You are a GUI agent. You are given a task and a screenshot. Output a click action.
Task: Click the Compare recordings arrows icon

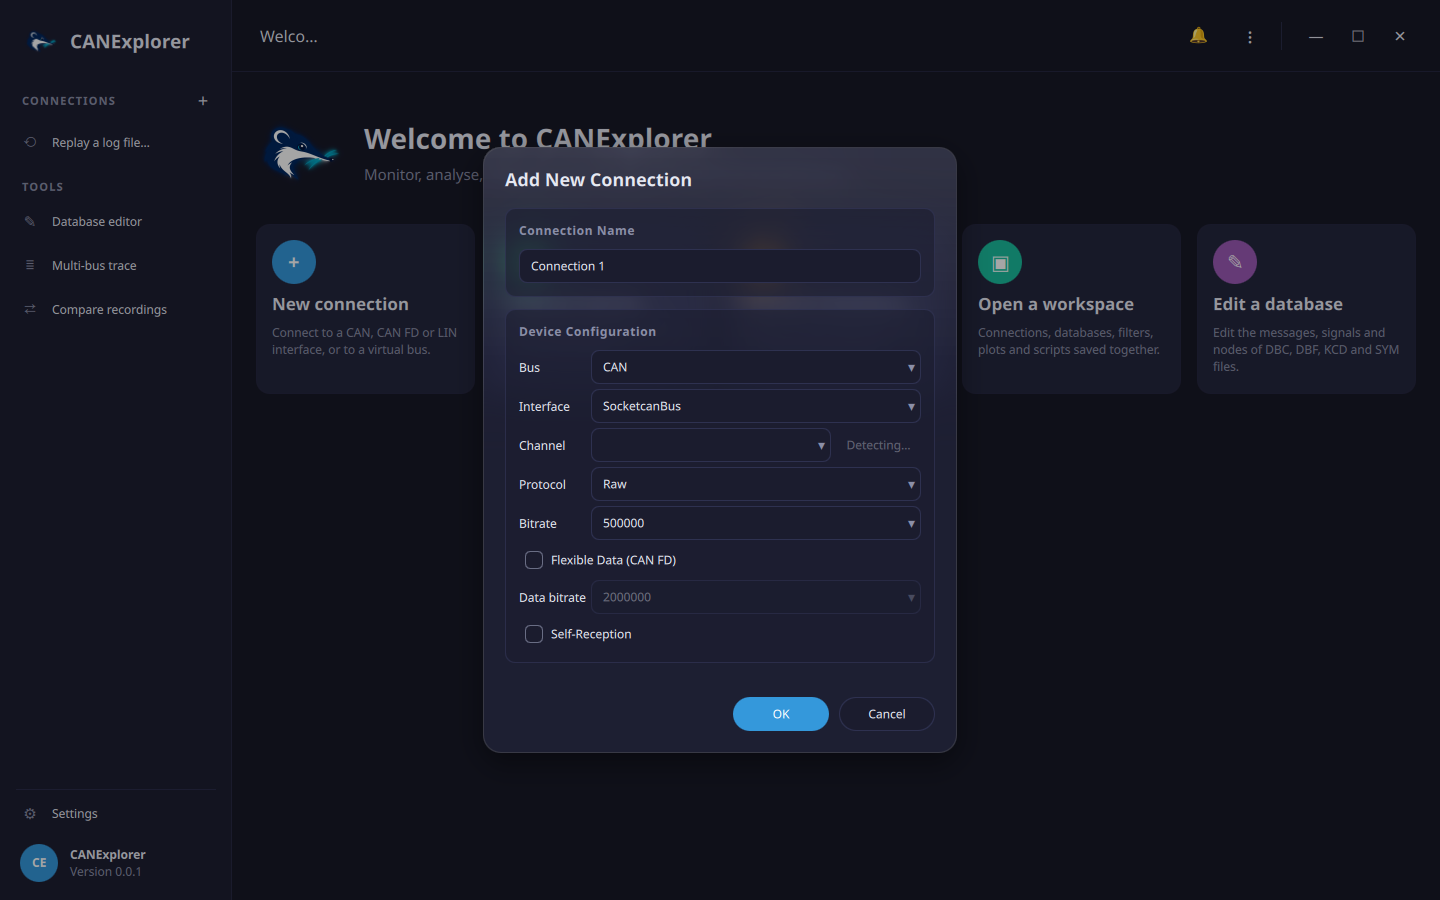[x=30, y=309]
